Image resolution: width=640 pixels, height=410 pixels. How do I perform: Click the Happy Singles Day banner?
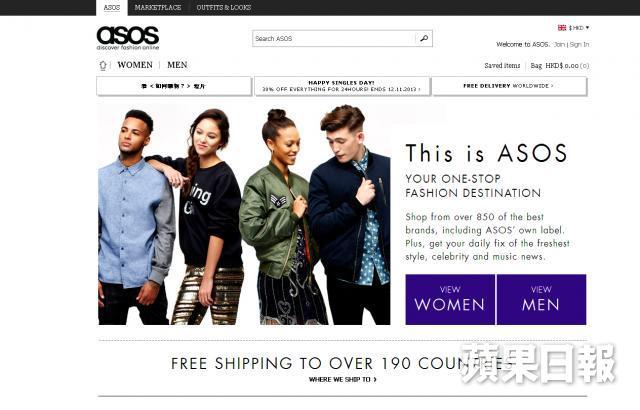pos(342,86)
